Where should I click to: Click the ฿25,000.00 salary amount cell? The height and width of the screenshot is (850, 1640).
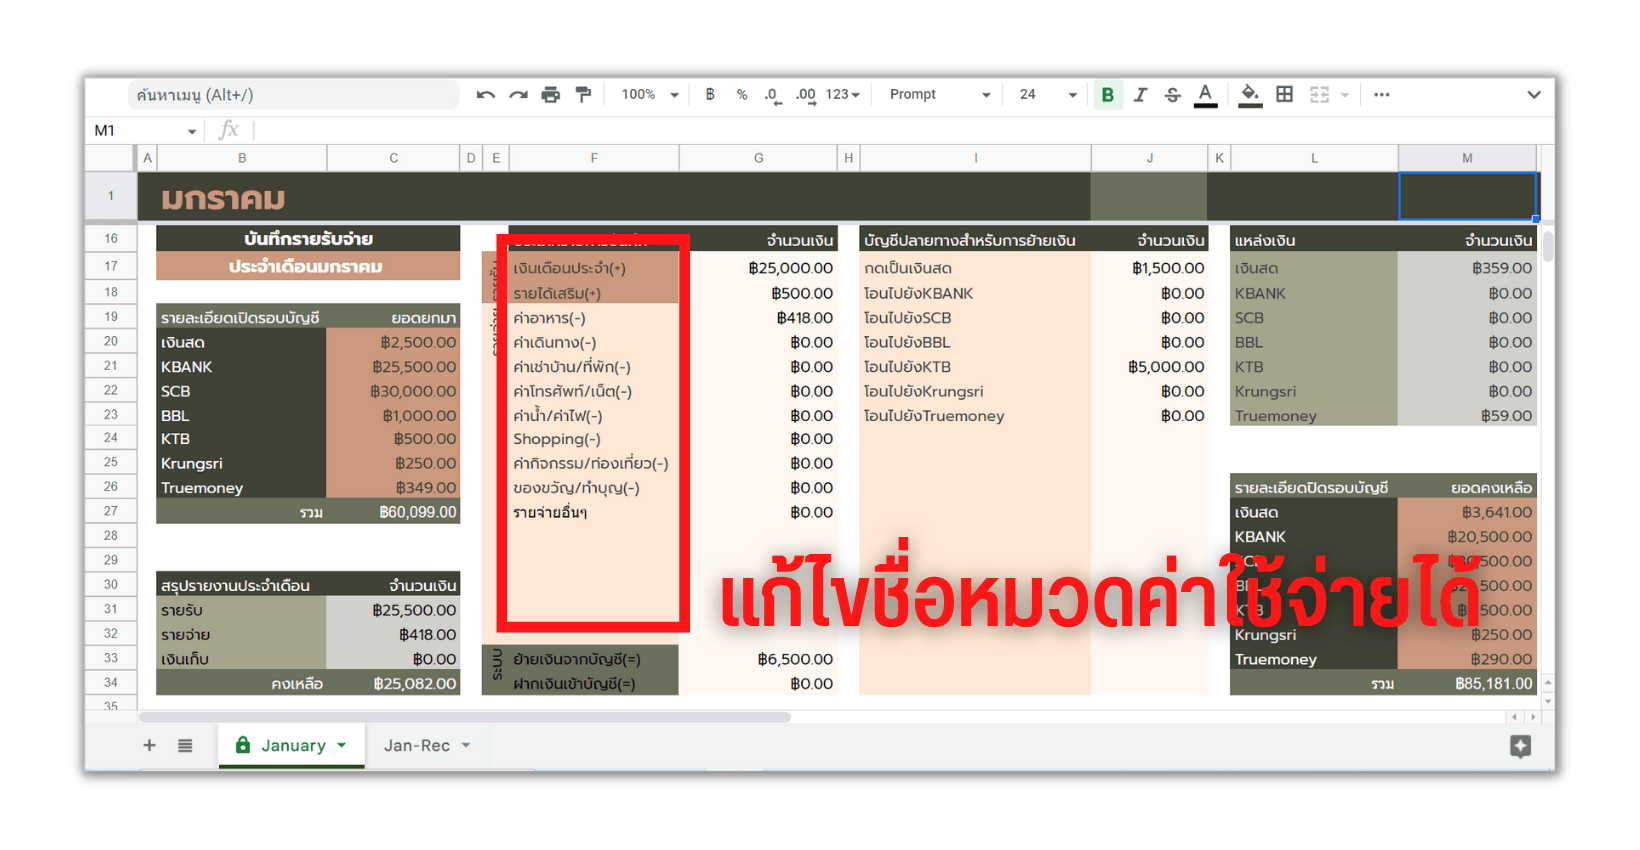coord(759,268)
